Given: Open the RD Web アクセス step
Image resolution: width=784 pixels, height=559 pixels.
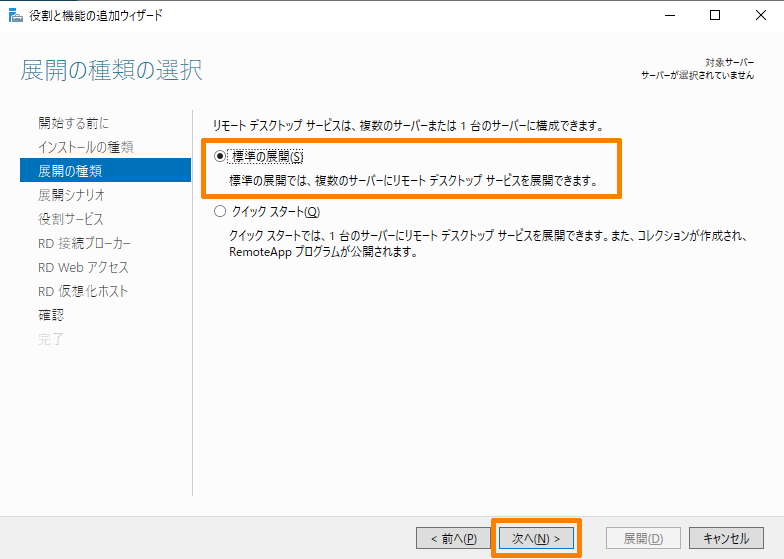Looking at the screenshot, I should [x=84, y=267].
